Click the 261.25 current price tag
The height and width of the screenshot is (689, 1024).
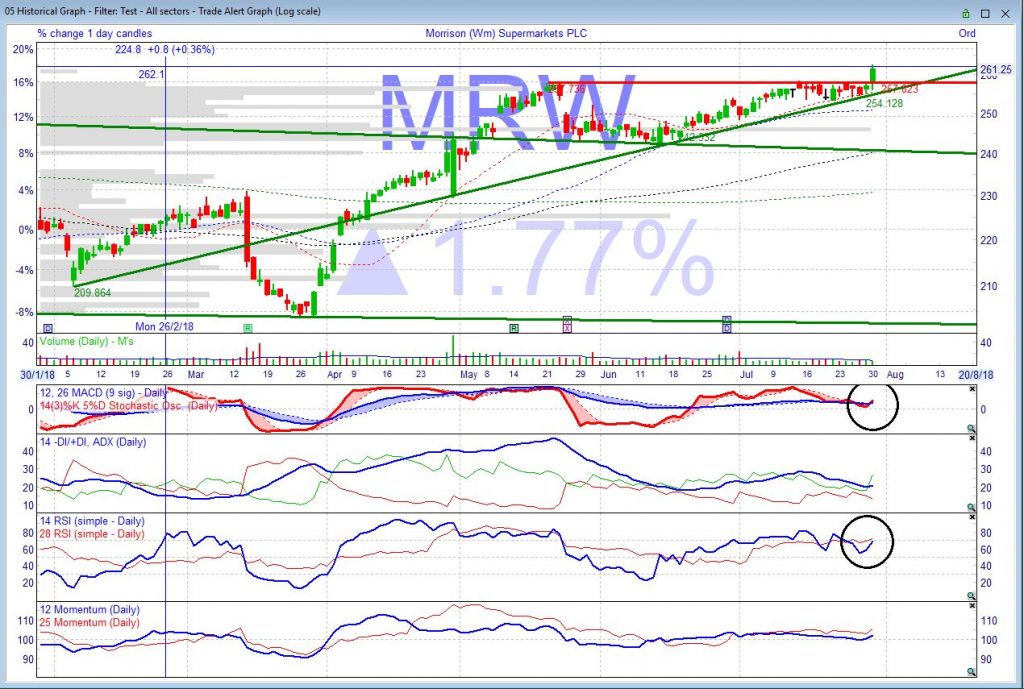(996, 70)
